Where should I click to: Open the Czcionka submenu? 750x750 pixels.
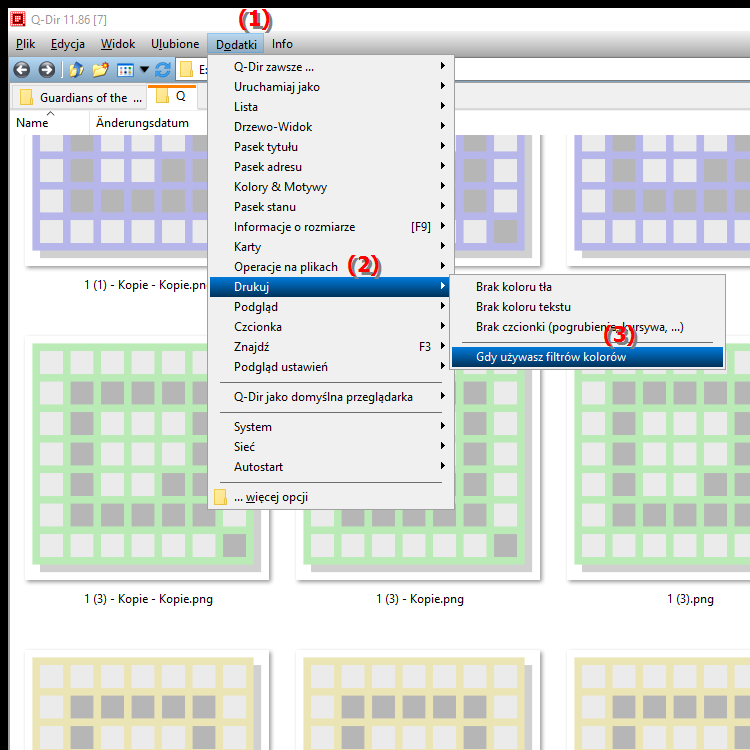click(331, 327)
